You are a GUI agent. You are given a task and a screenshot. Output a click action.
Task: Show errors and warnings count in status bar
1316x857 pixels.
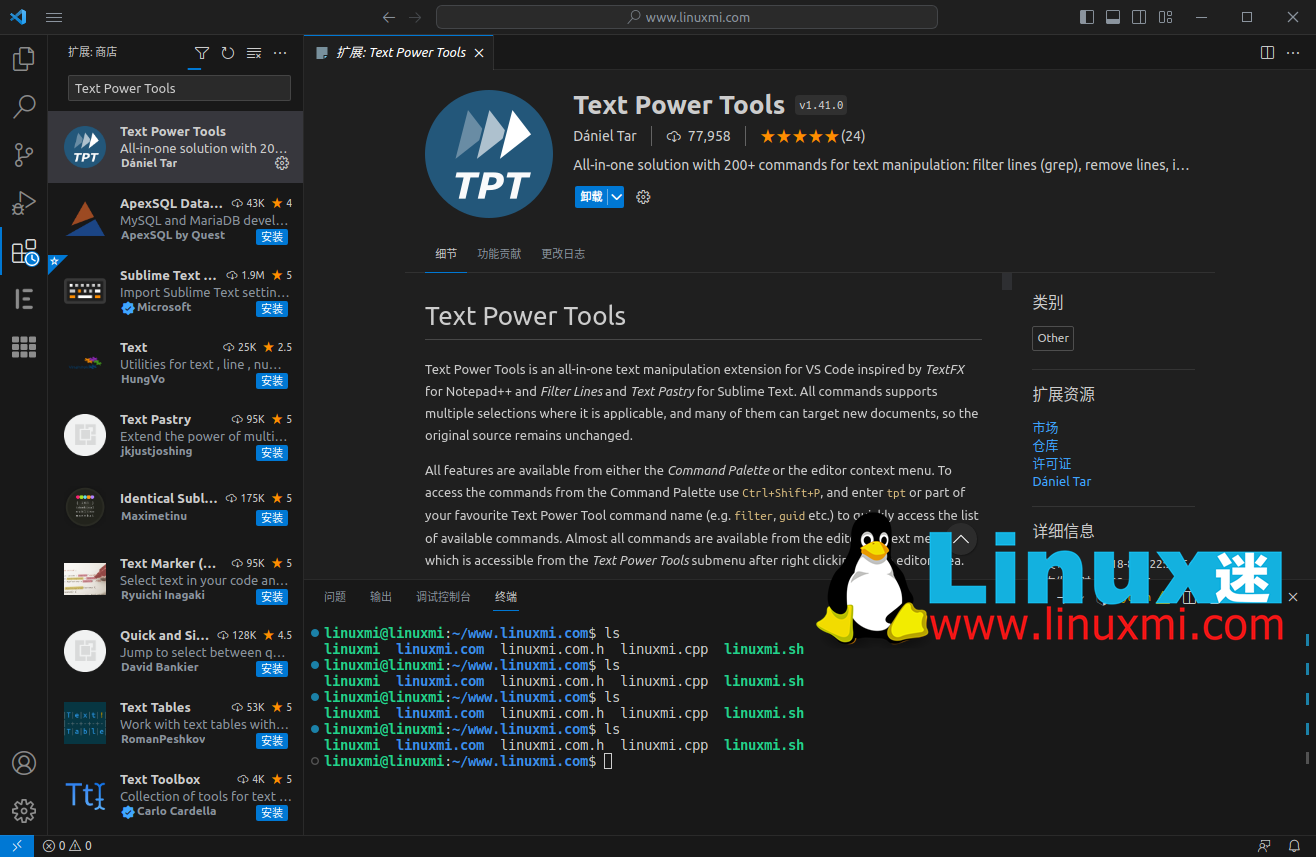[x=67, y=846]
